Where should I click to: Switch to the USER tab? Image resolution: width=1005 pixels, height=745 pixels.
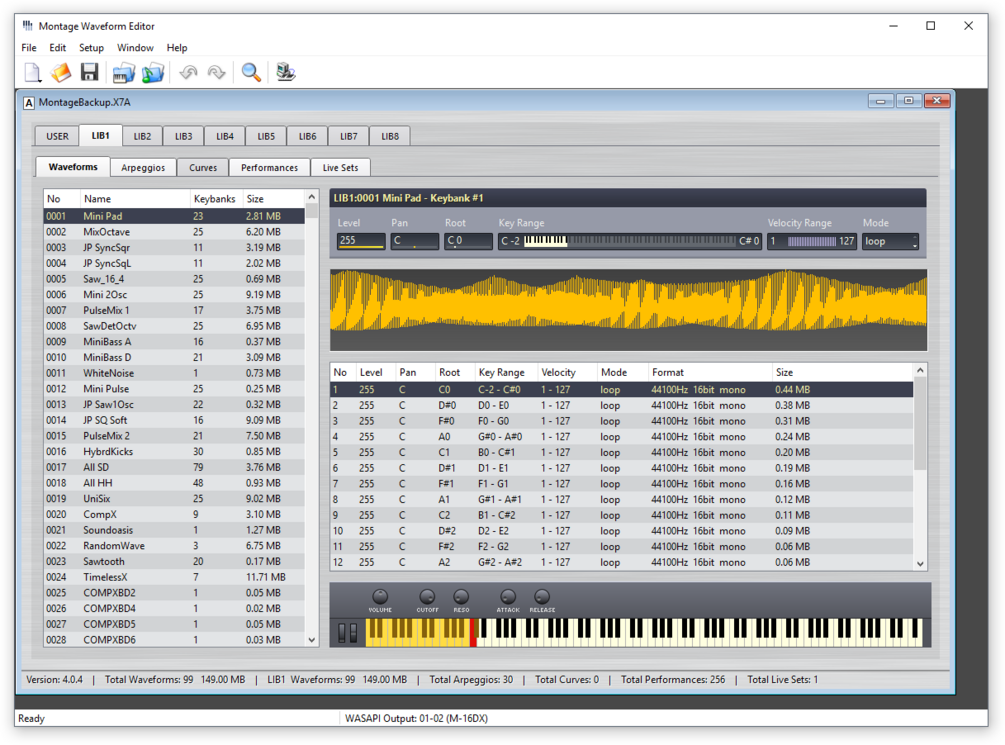click(x=57, y=137)
